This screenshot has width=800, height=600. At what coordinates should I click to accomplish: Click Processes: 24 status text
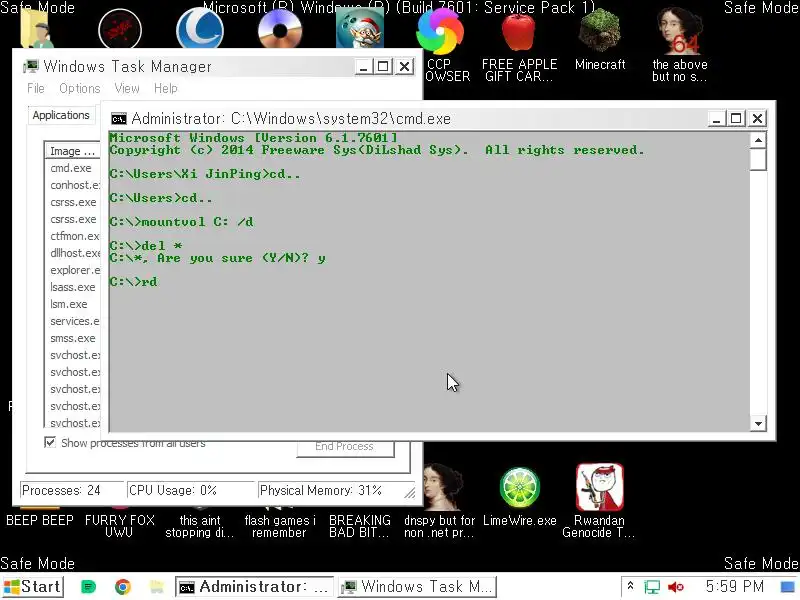pyautogui.click(x=61, y=490)
